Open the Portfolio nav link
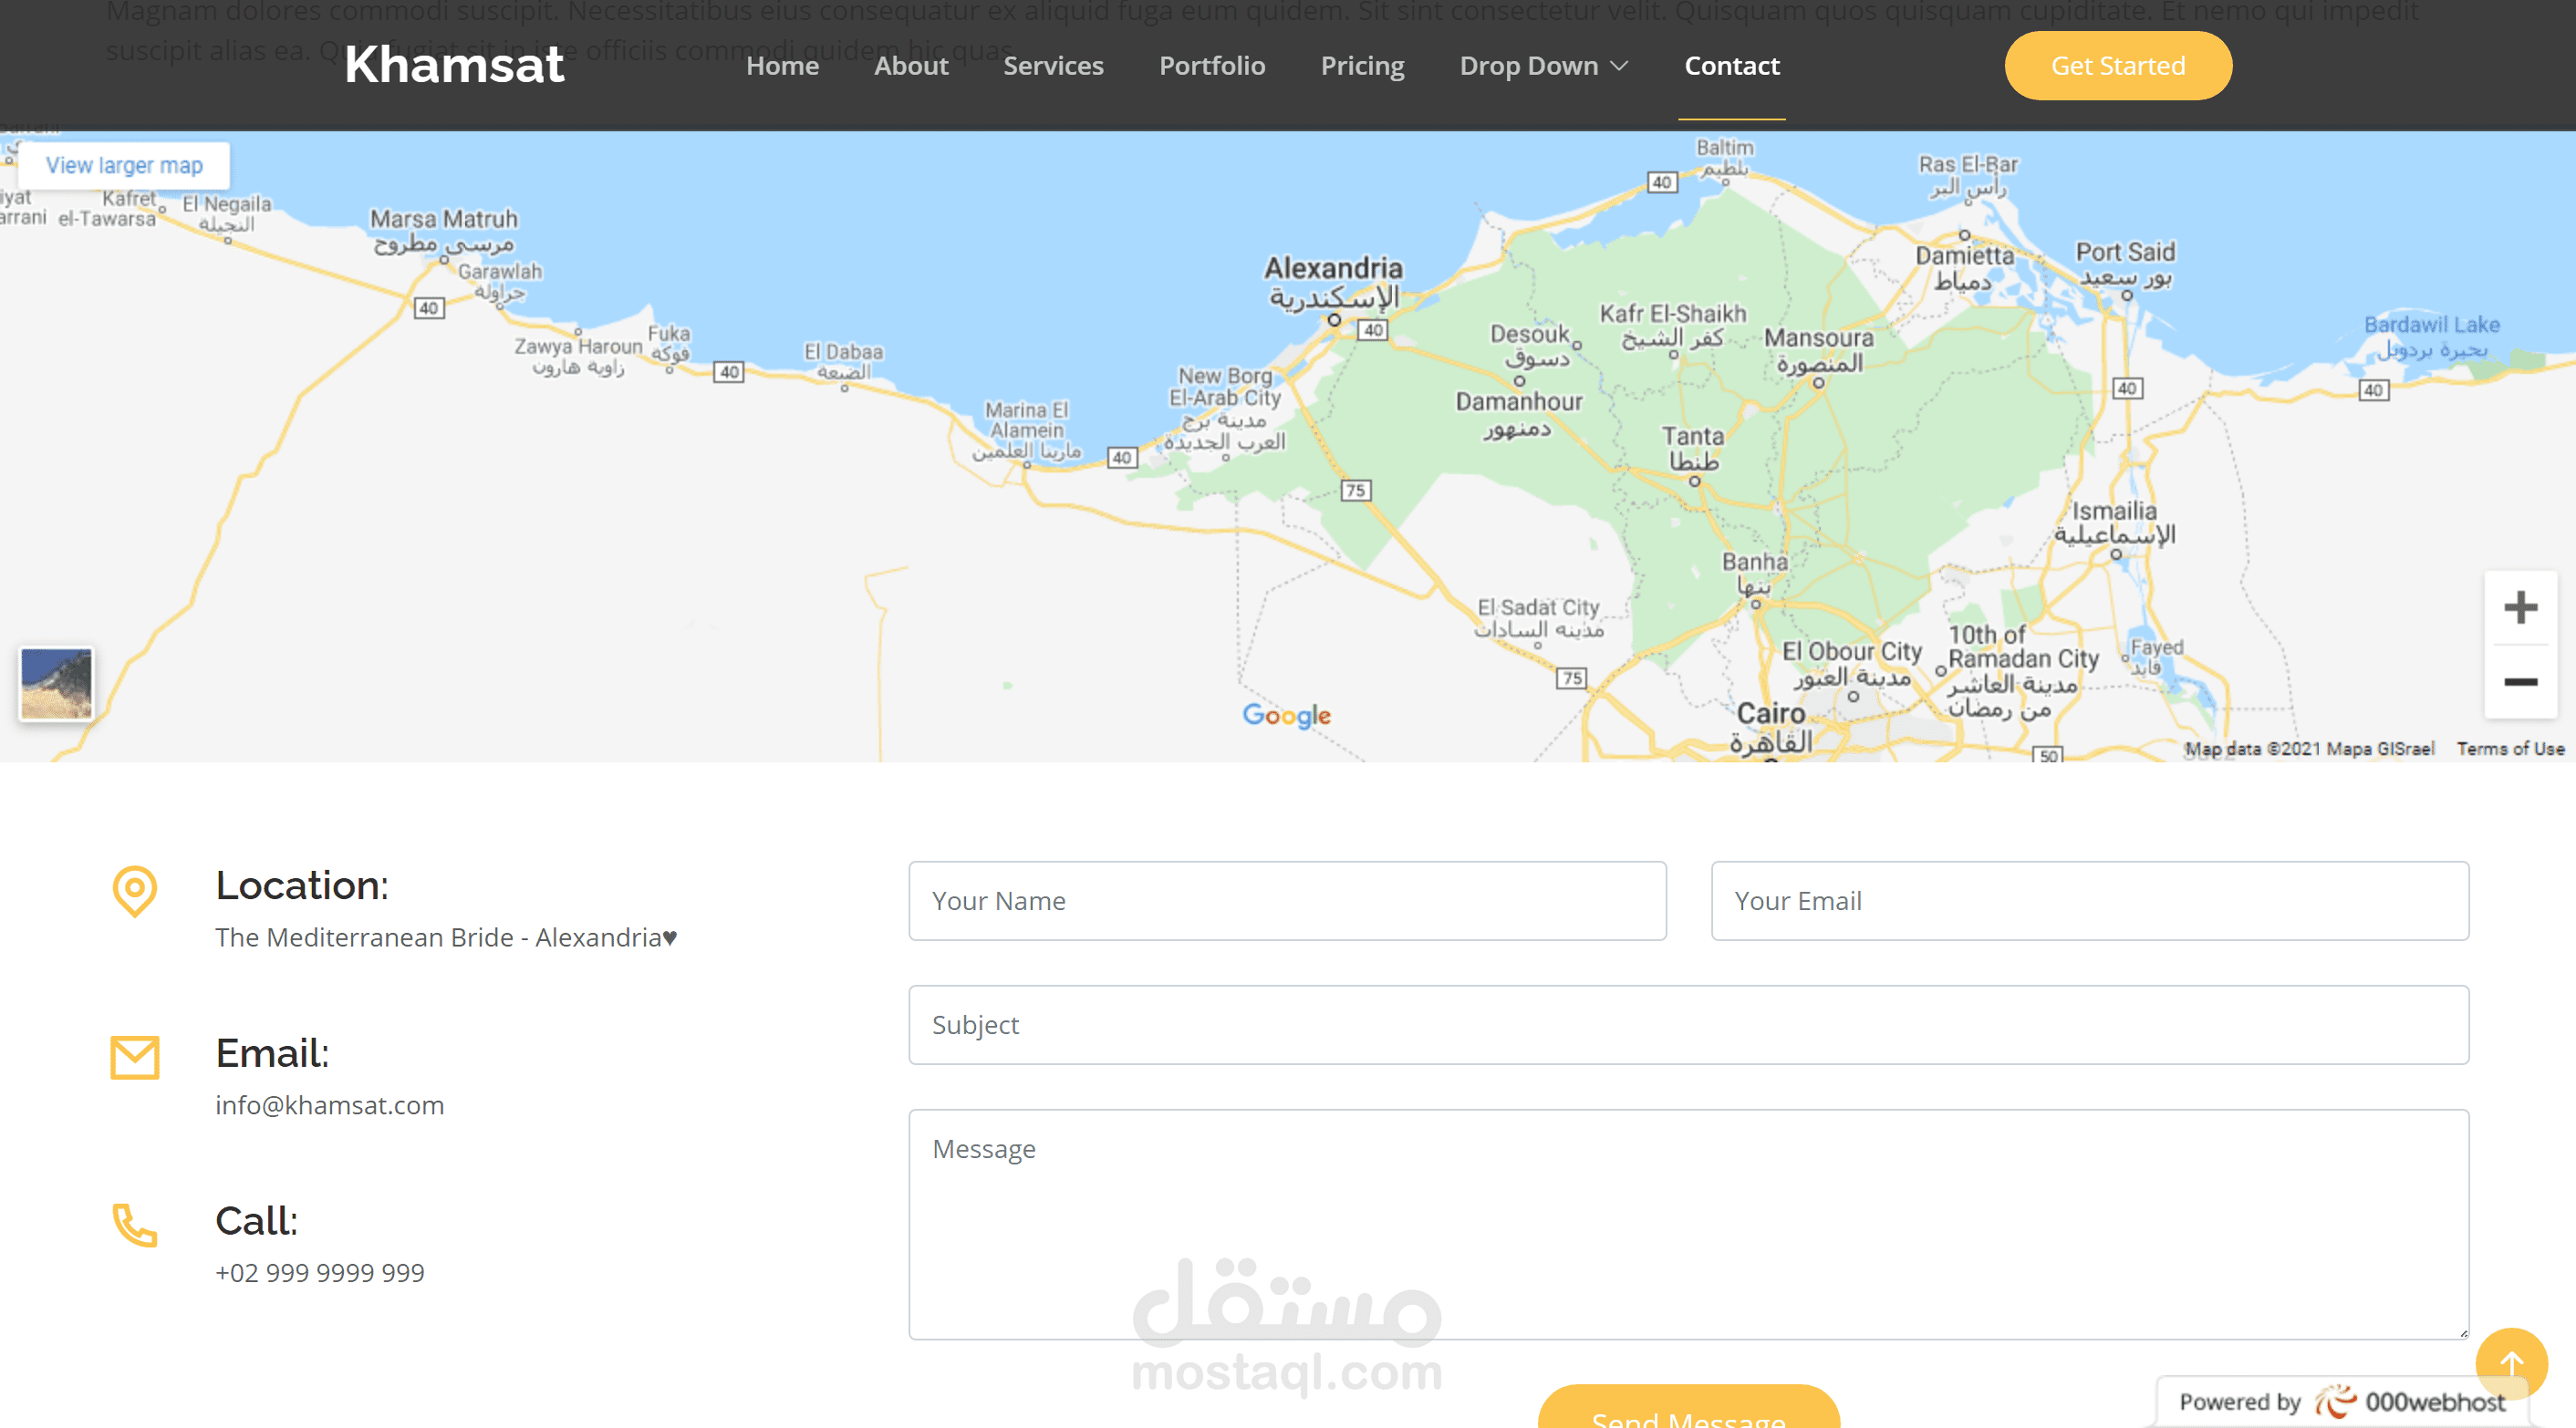This screenshot has width=2576, height=1428. pyautogui.click(x=1211, y=66)
